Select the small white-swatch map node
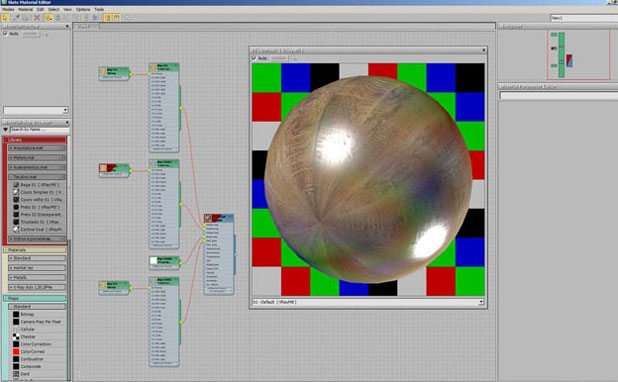This screenshot has height=382, width=618. tap(164, 262)
